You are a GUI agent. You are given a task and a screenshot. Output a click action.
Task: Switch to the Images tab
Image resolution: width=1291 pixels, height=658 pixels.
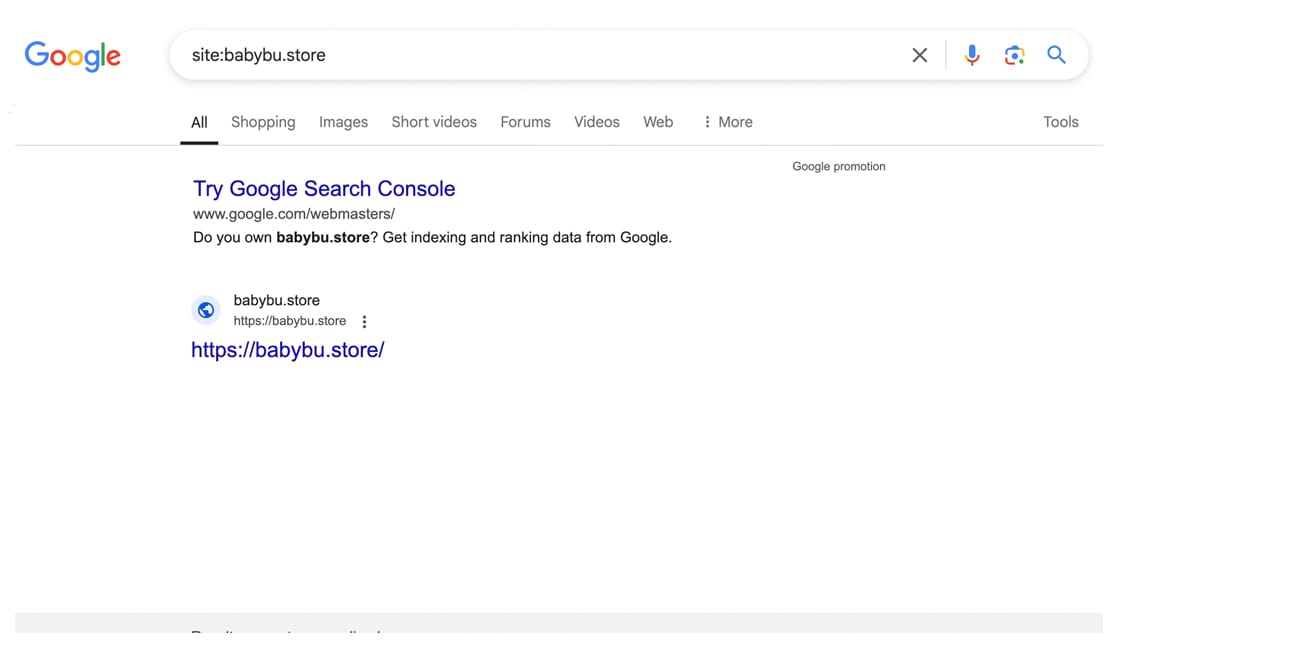(x=343, y=122)
